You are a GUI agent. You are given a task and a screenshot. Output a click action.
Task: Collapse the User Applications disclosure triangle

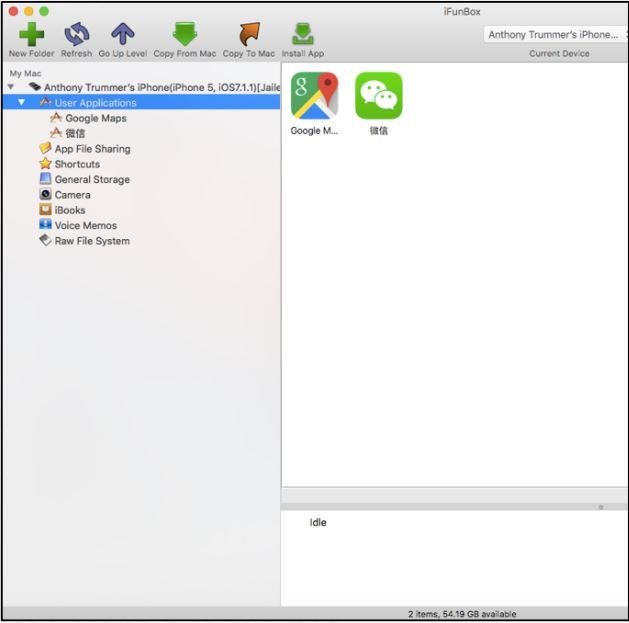point(21,102)
